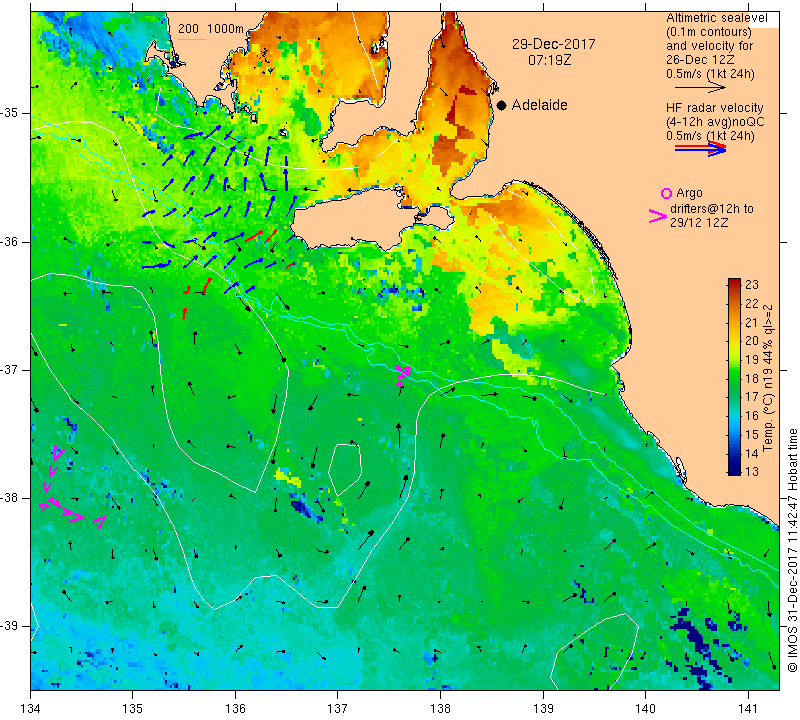Screen dimensions: 800x720
Task: Click the colorbar value label 20
Action: [x=752, y=341]
